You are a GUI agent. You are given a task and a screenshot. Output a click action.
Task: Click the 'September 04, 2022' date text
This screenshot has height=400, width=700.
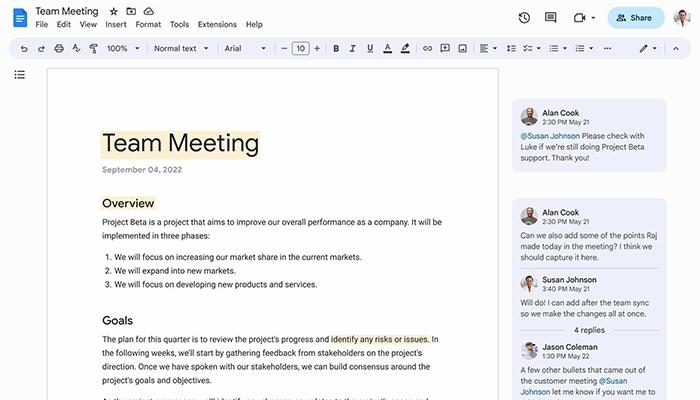(142, 170)
